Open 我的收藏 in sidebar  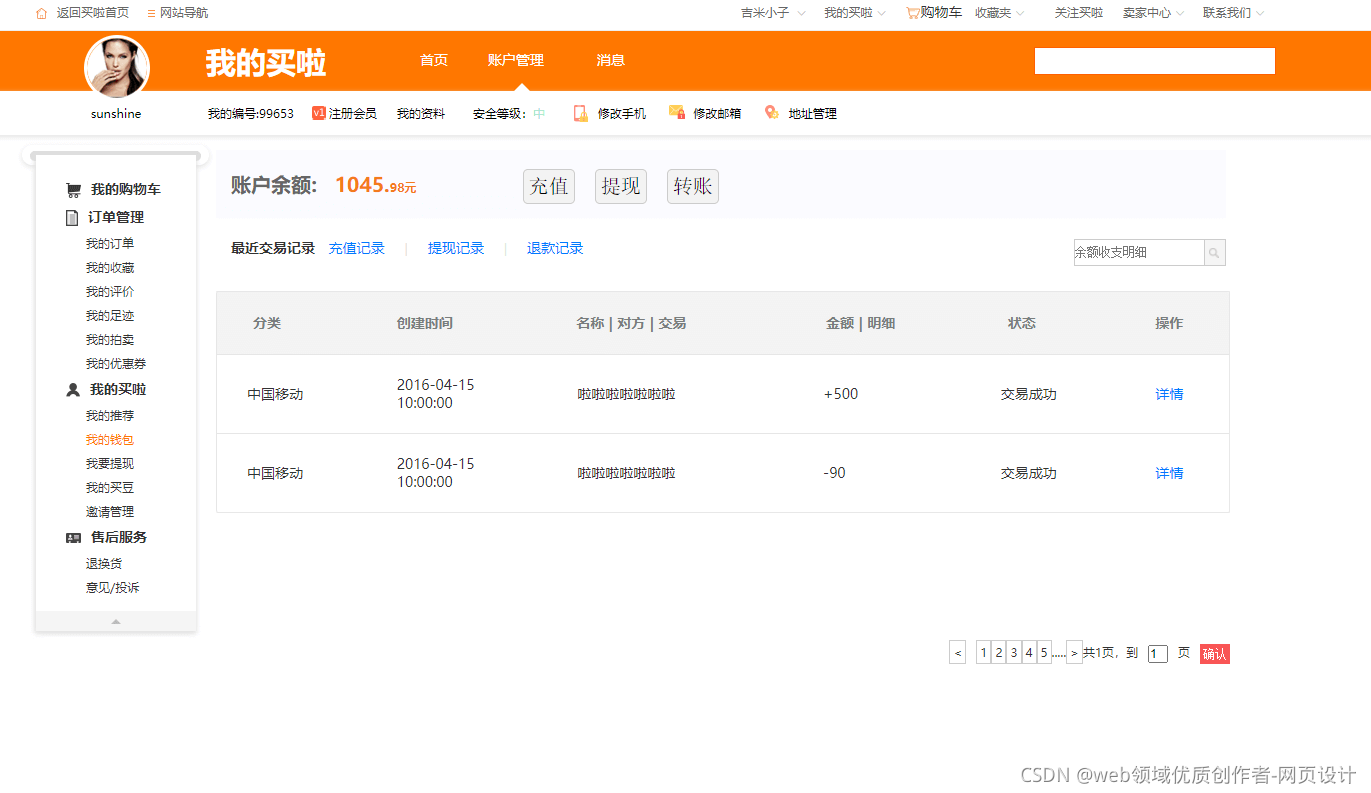110,268
